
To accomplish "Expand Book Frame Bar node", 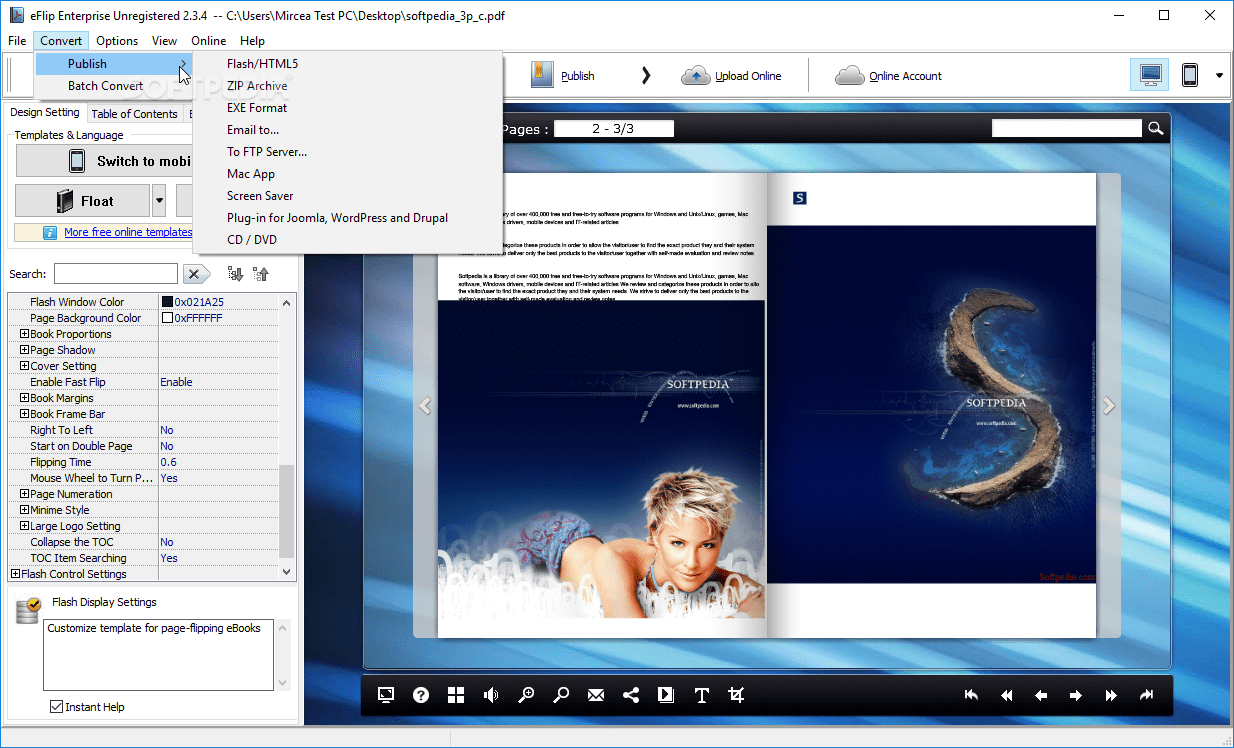I will [x=25, y=414].
